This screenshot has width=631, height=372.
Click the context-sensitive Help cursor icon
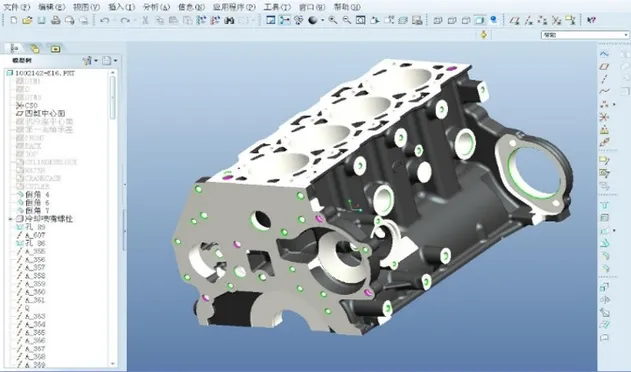[591, 20]
